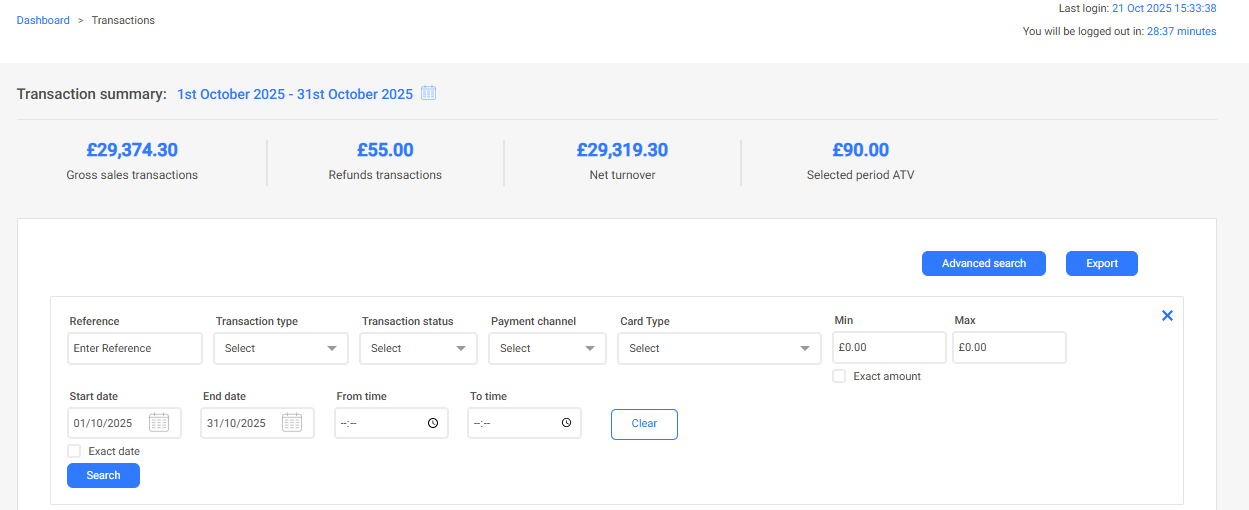Open the End date calendar picker

point(292,423)
